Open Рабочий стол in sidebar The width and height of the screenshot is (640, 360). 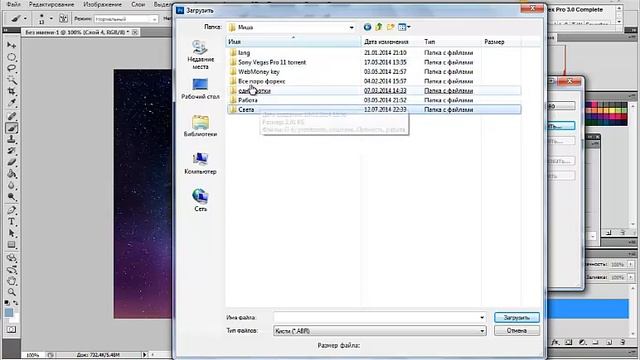200,89
